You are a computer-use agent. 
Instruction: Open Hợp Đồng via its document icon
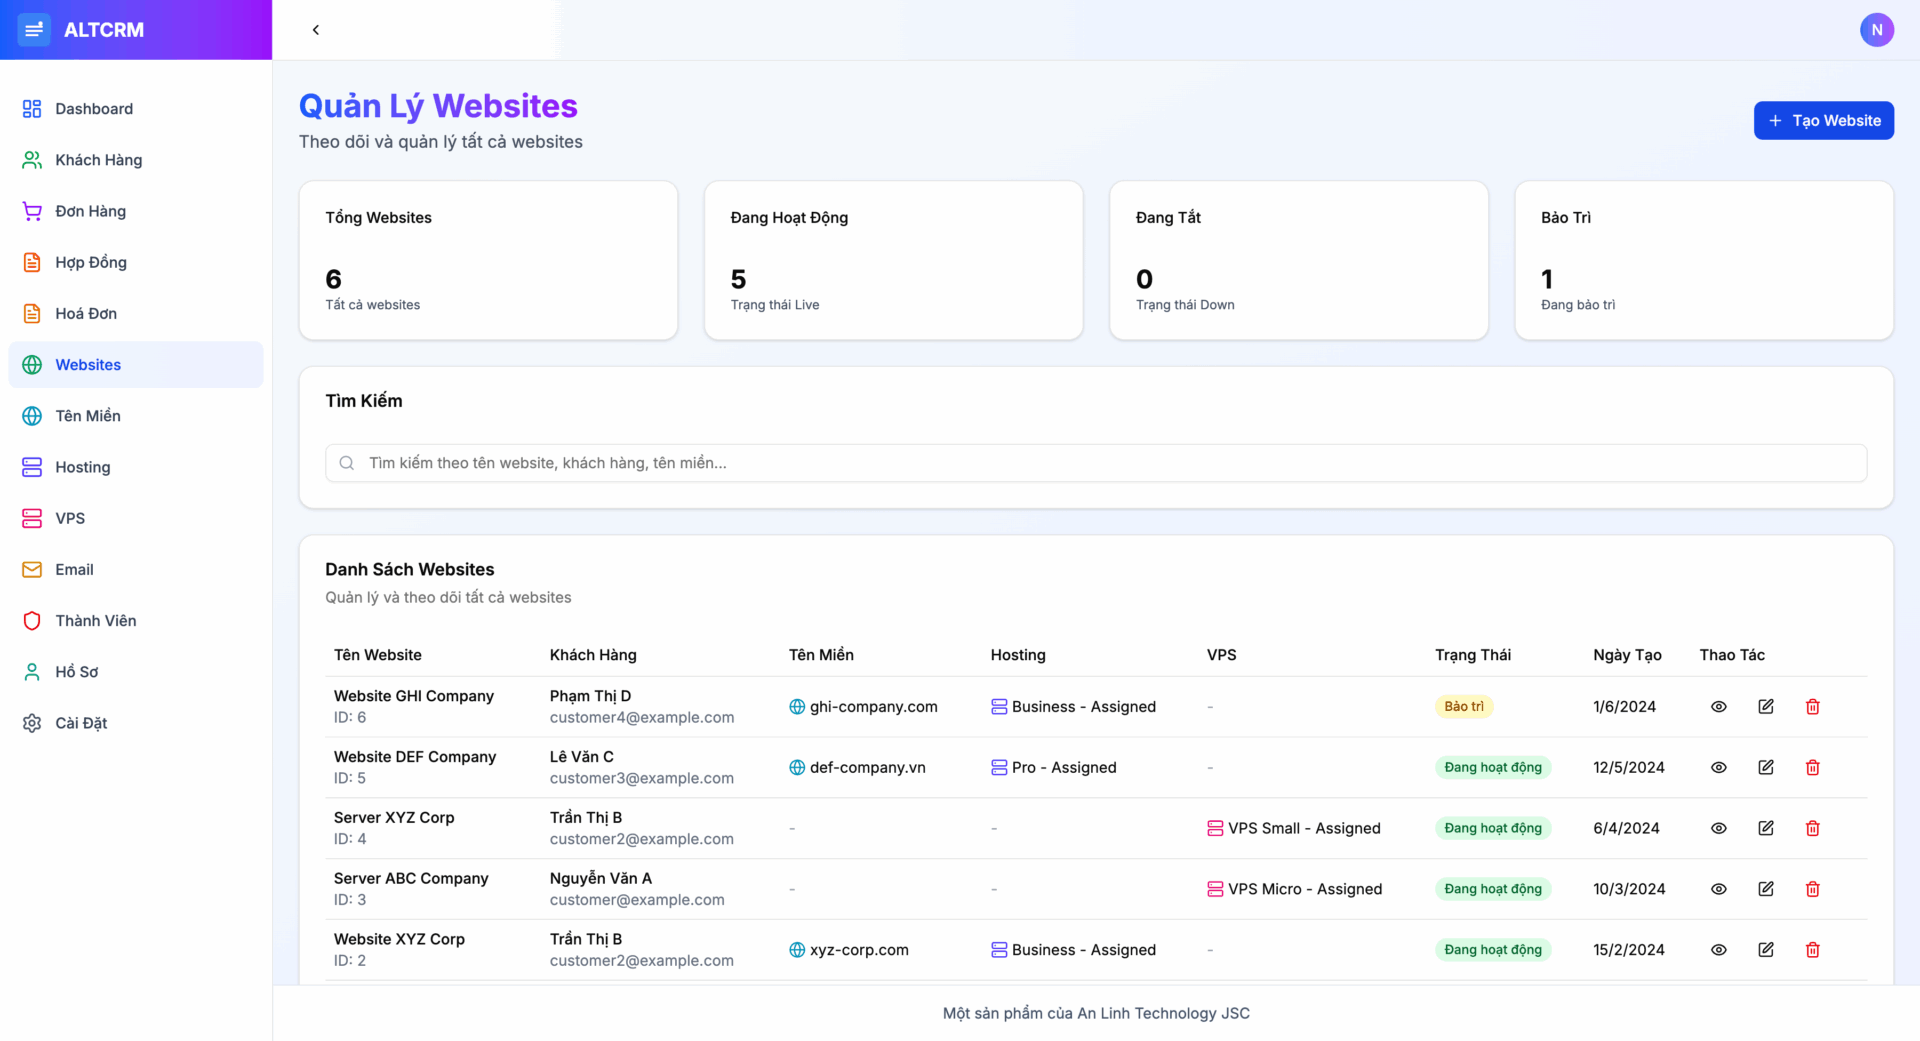click(31, 262)
